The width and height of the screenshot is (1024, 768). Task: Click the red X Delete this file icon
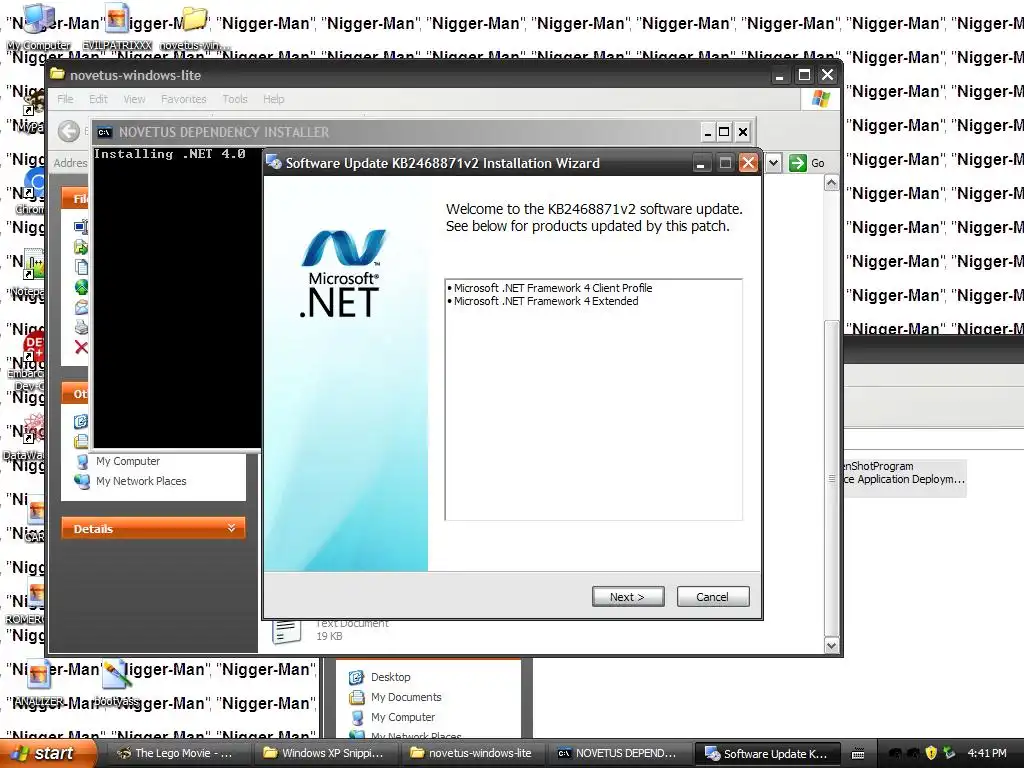click(x=81, y=347)
